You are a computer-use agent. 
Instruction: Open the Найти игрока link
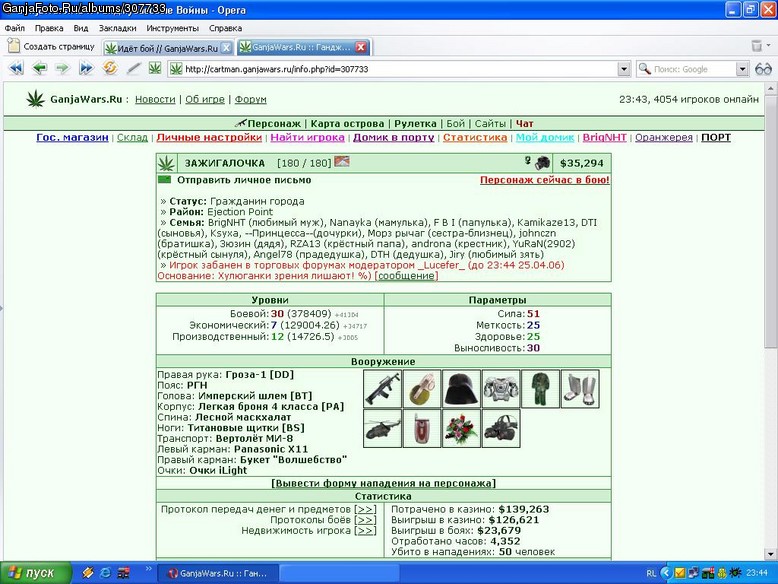pos(308,137)
